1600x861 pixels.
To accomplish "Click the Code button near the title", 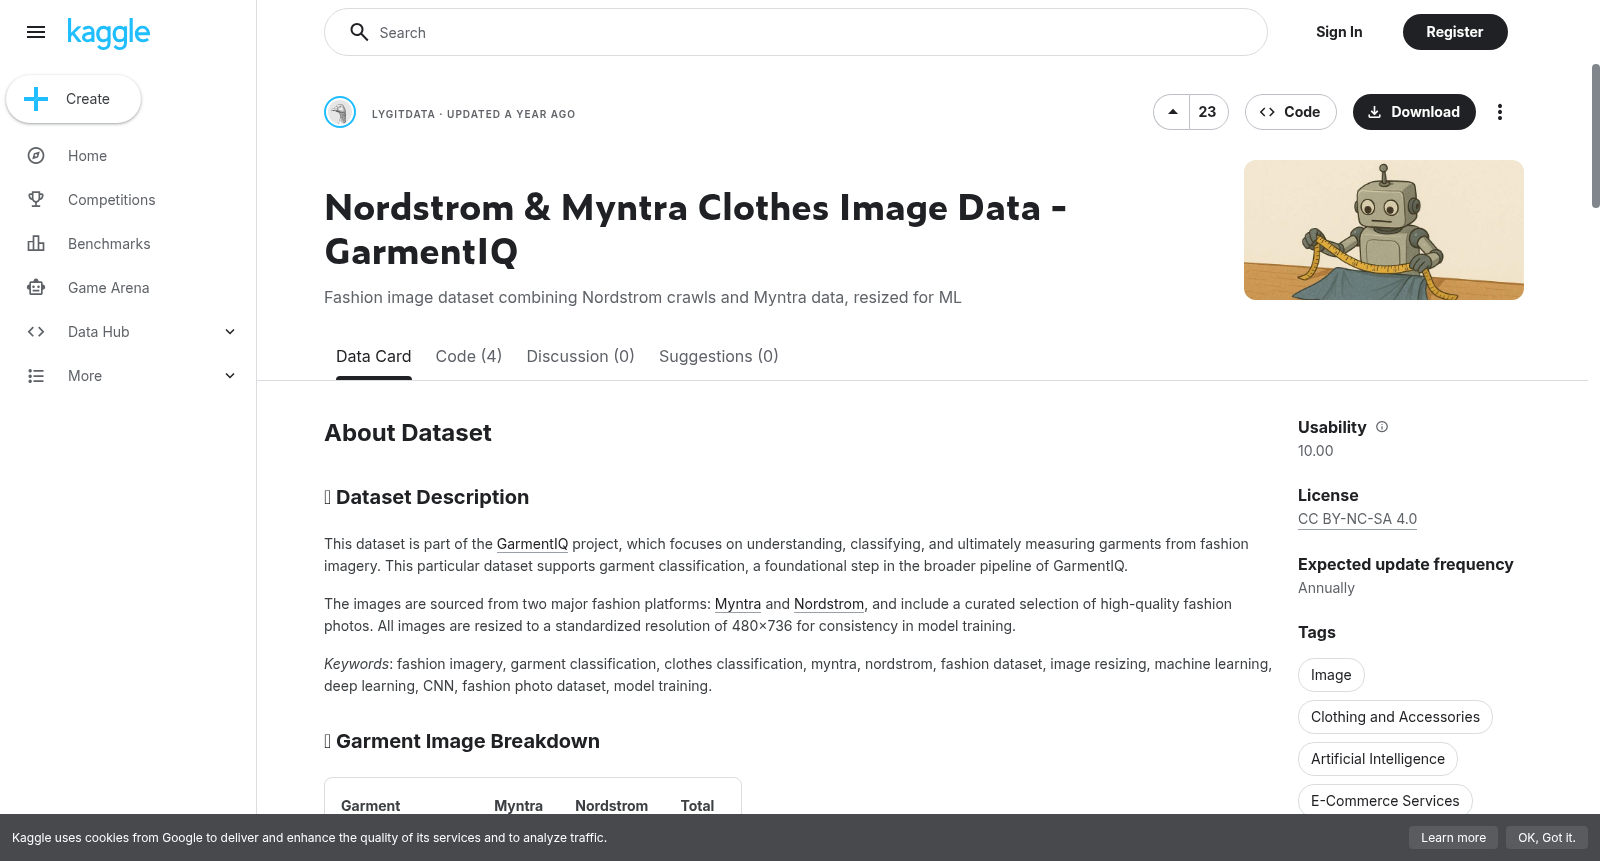I will (x=1290, y=112).
